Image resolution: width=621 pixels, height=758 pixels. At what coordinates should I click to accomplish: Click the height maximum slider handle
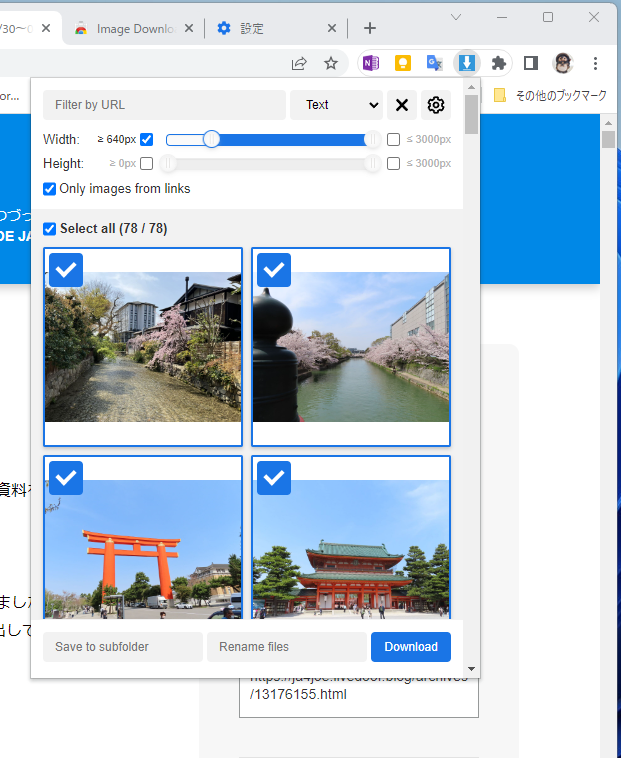coord(372,163)
